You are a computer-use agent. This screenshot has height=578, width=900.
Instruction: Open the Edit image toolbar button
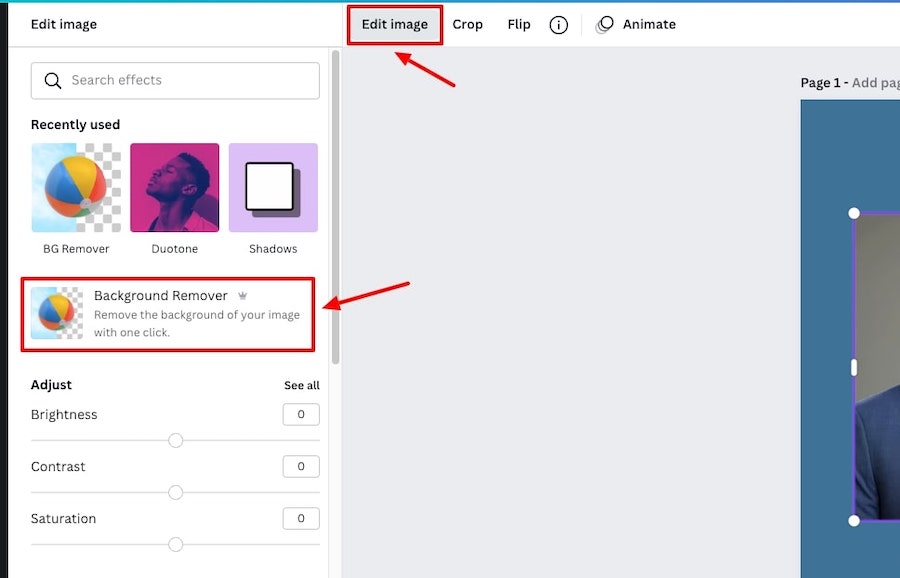395,25
